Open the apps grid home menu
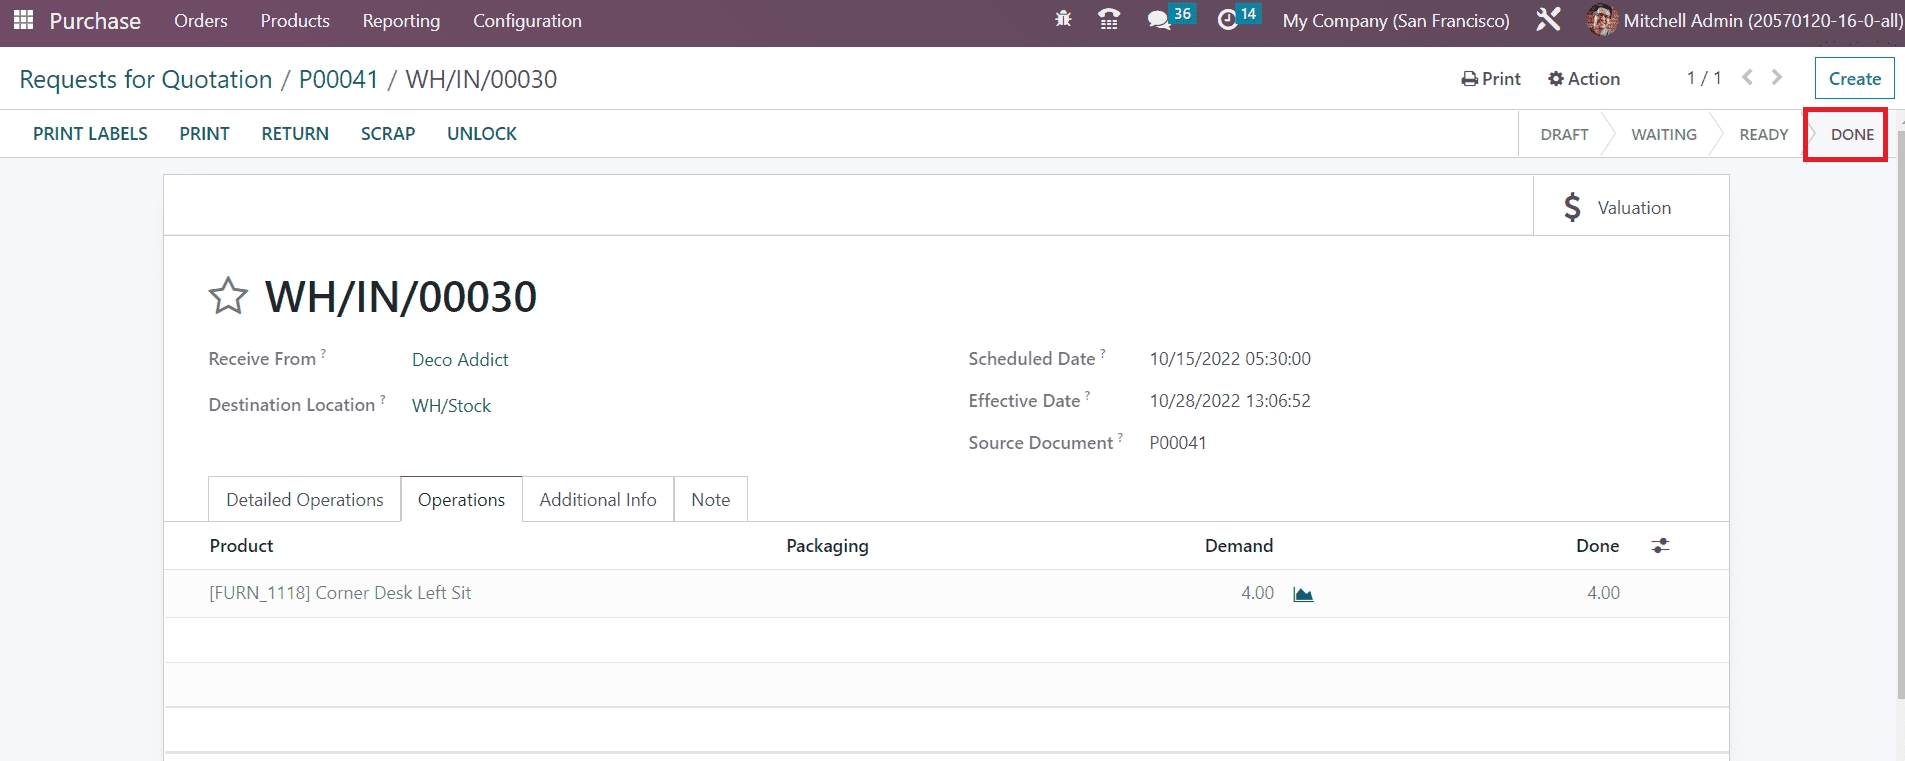This screenshot has height=761, width=1905. 23,20
